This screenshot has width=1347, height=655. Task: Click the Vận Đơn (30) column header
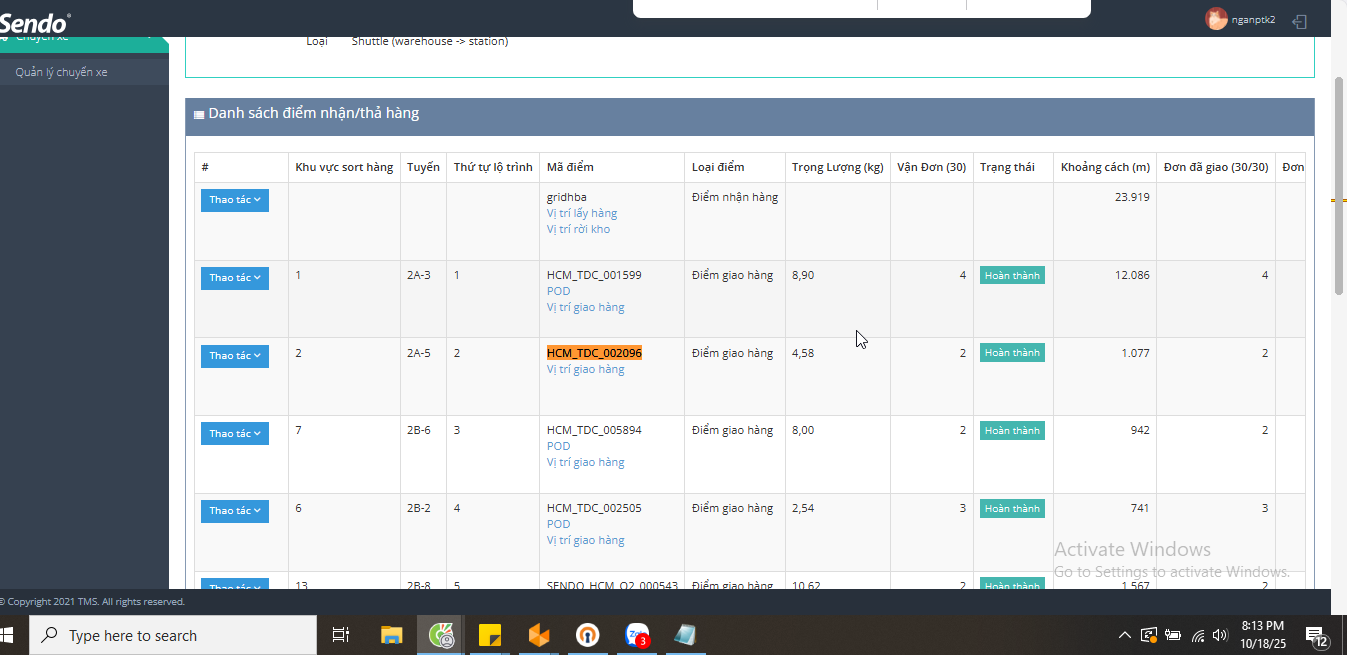click(x=931, y=167)
